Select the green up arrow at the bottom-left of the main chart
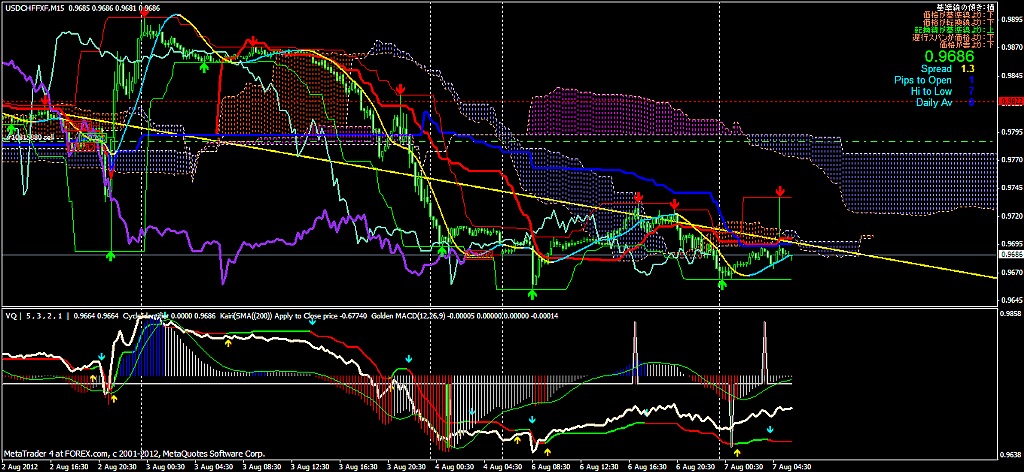The image size is (1024, 472). click(x=110, y=257)
